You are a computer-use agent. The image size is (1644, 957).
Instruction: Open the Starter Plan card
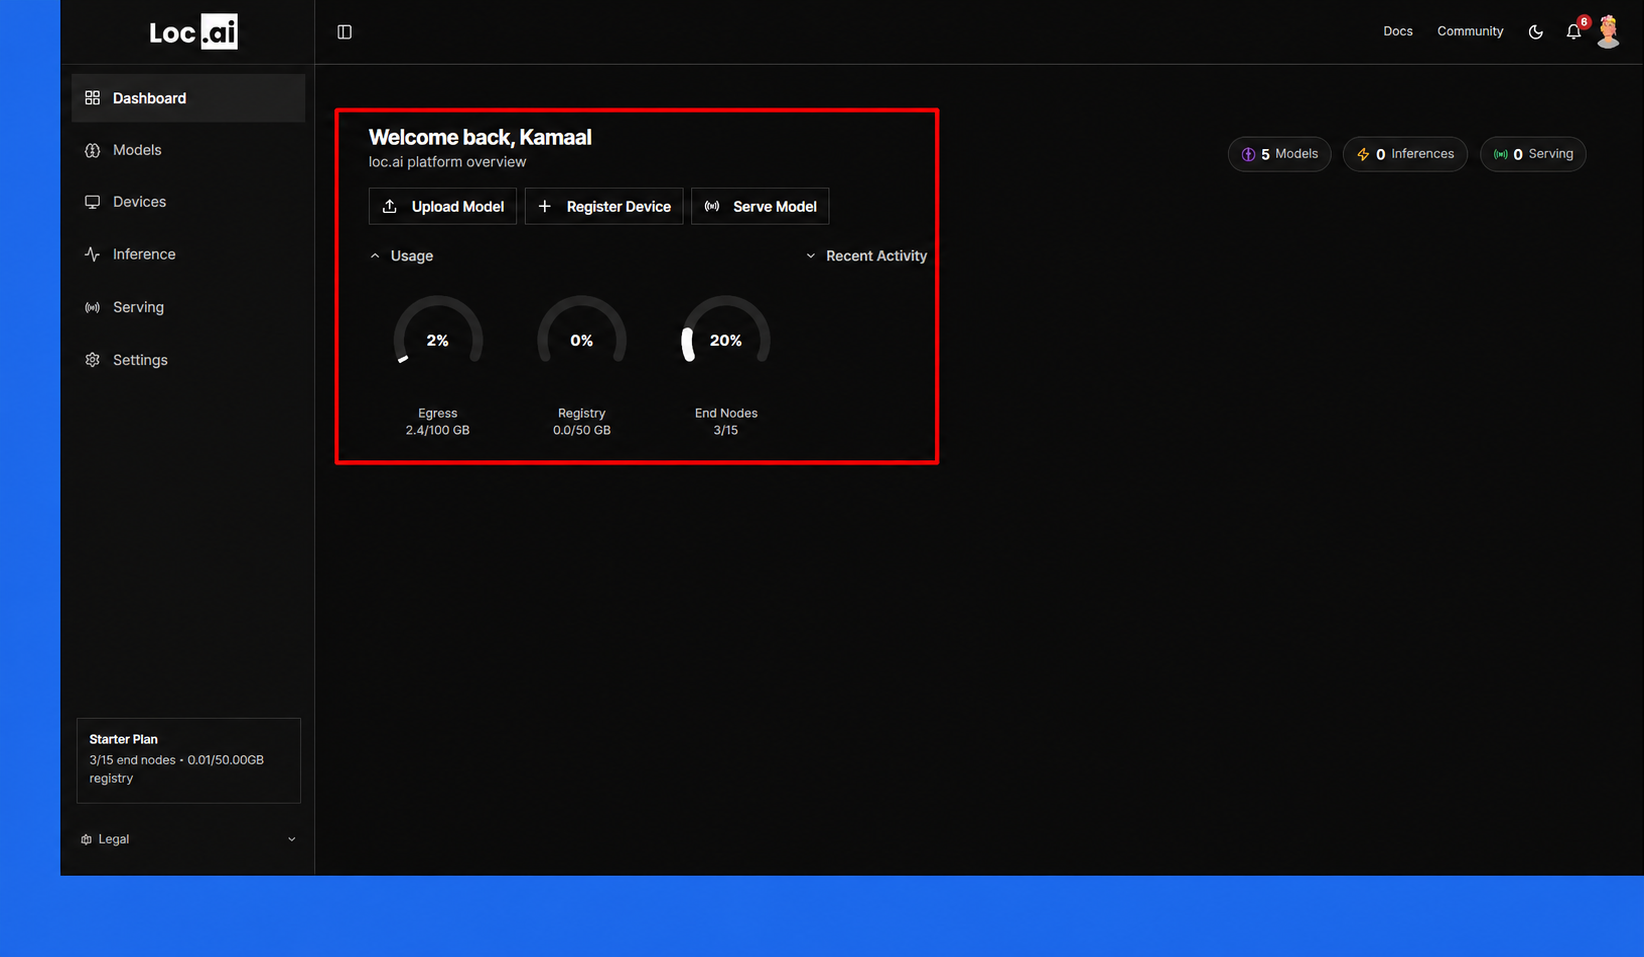[x=189, y=760]
